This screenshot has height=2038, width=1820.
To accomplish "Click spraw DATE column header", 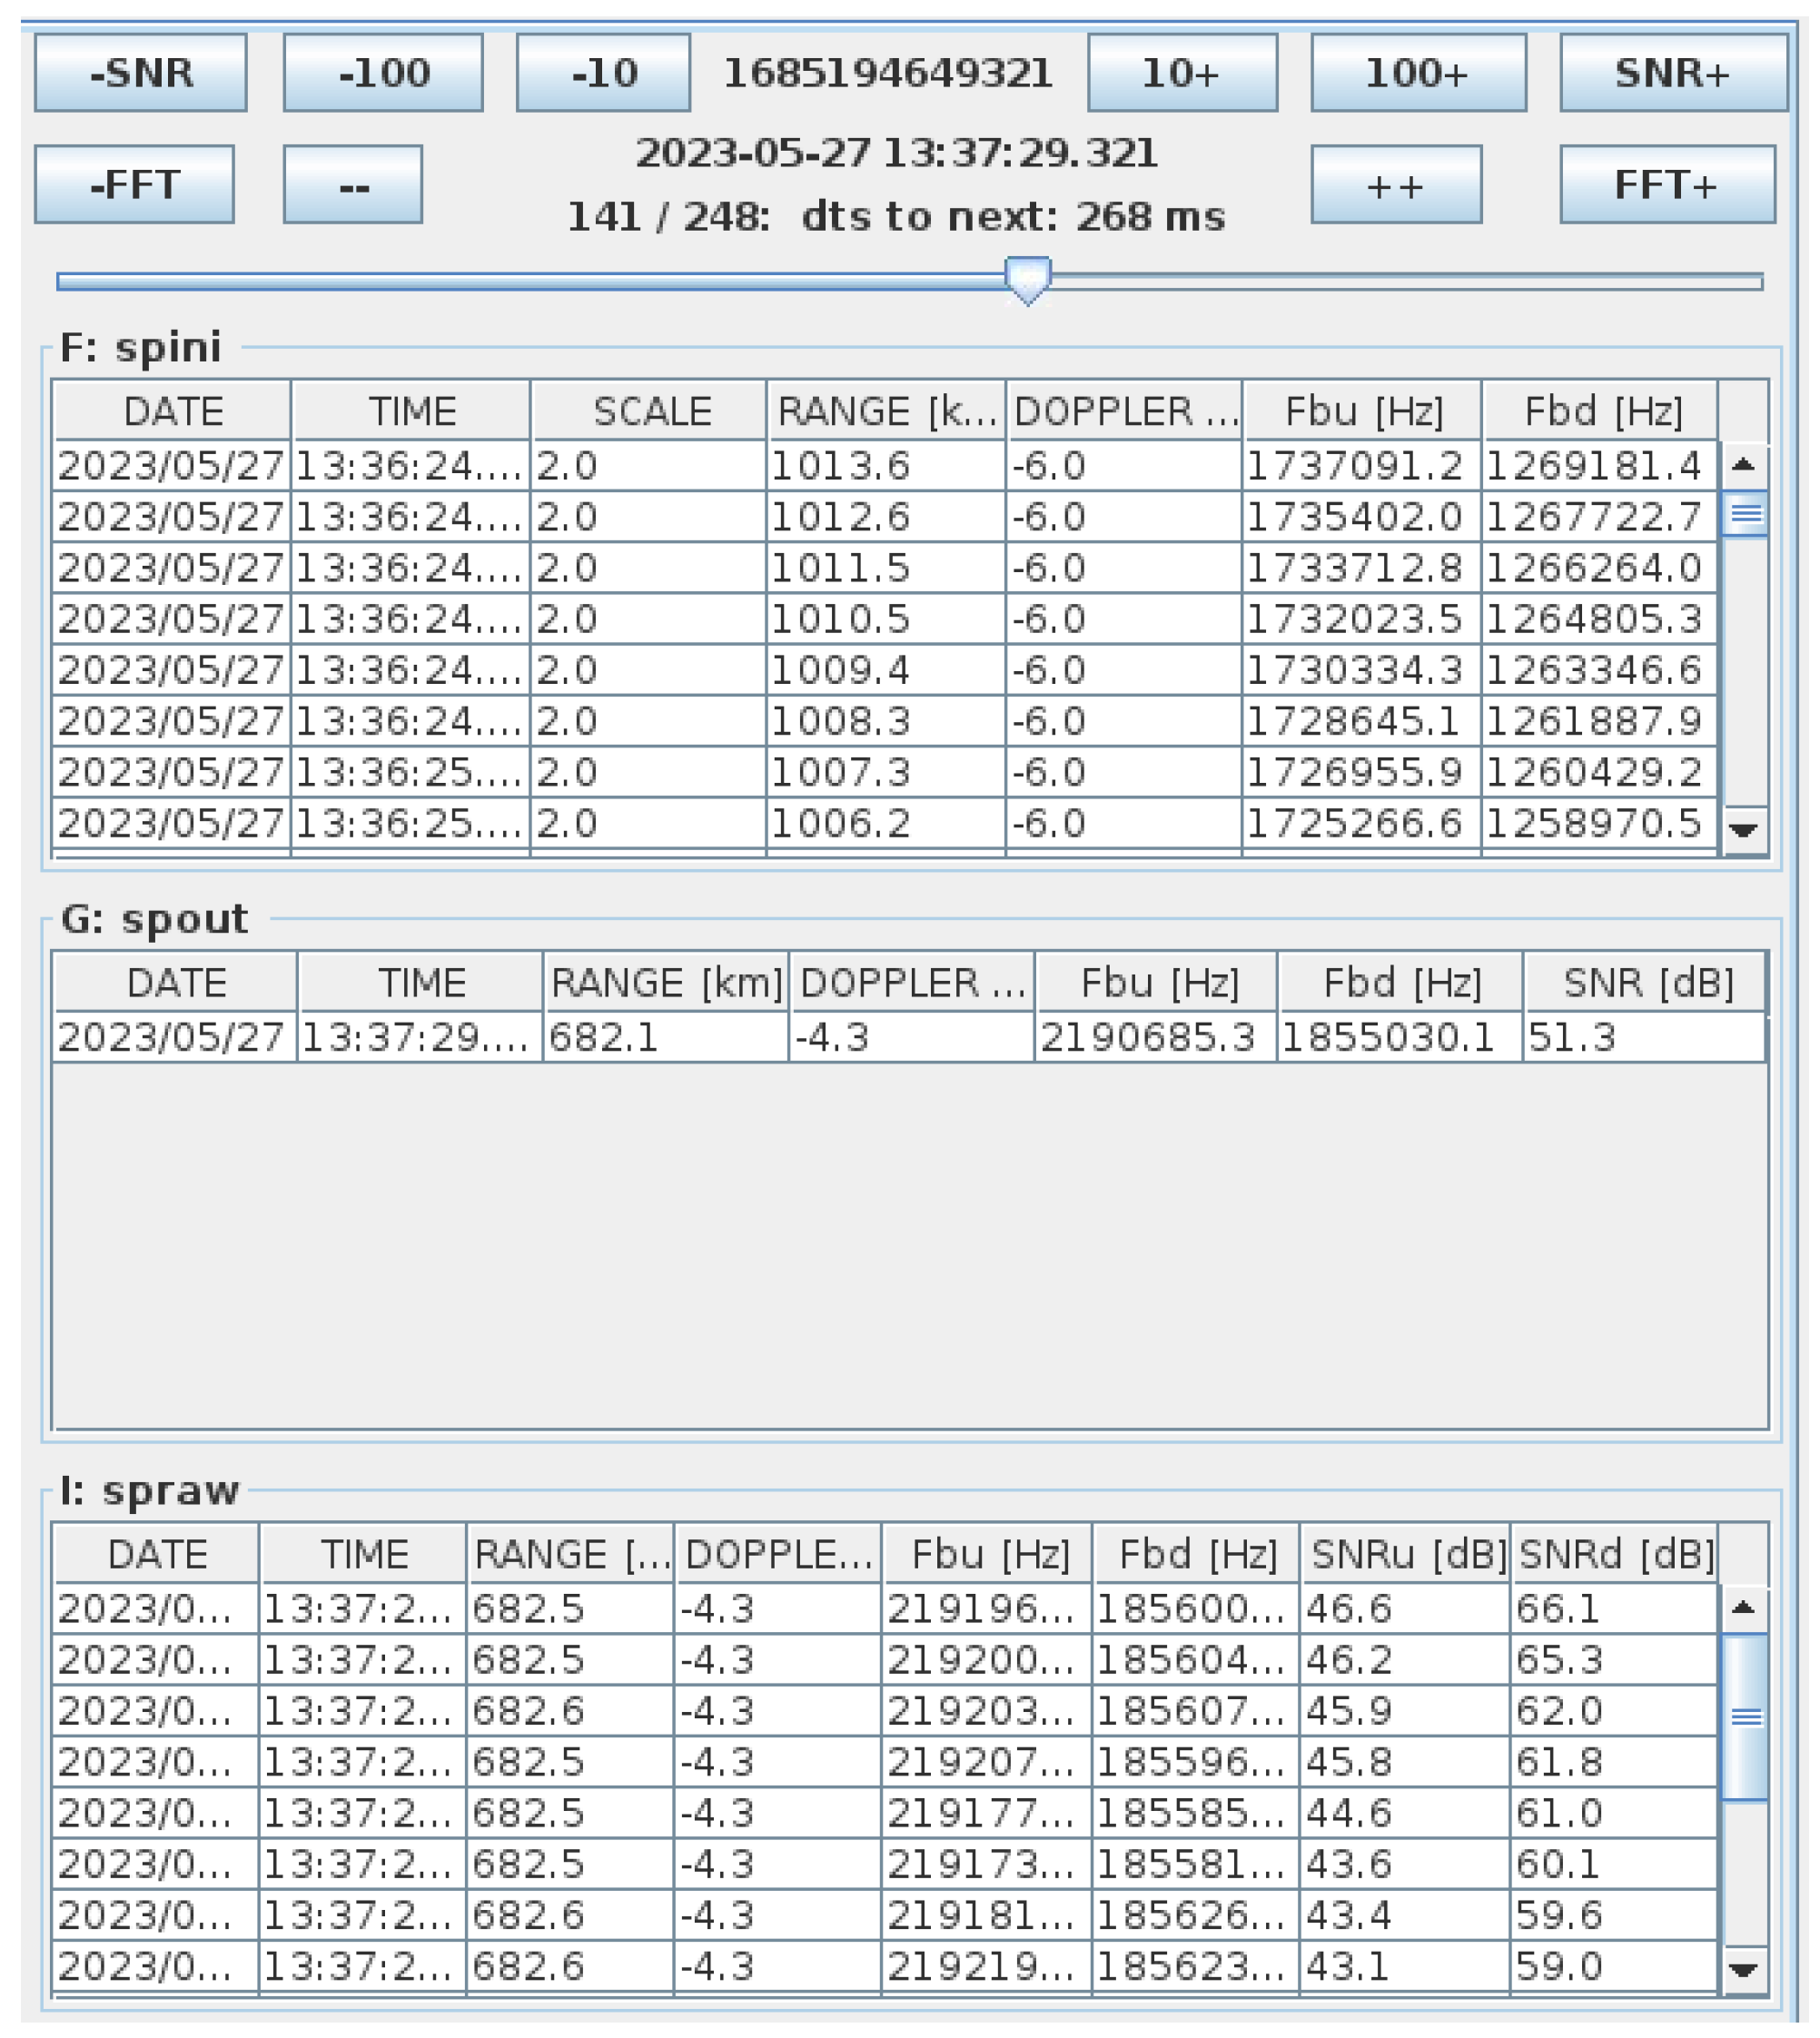I will tap(157, 1555).
